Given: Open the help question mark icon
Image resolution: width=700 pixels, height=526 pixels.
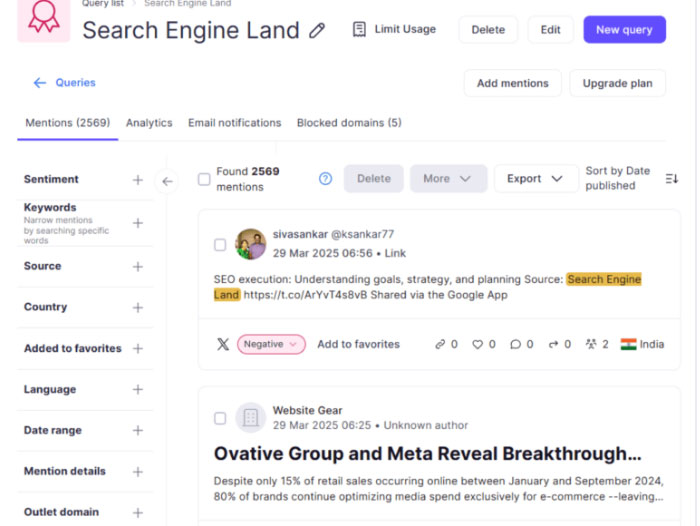Looking at the screenshot, I should [325, 179].
